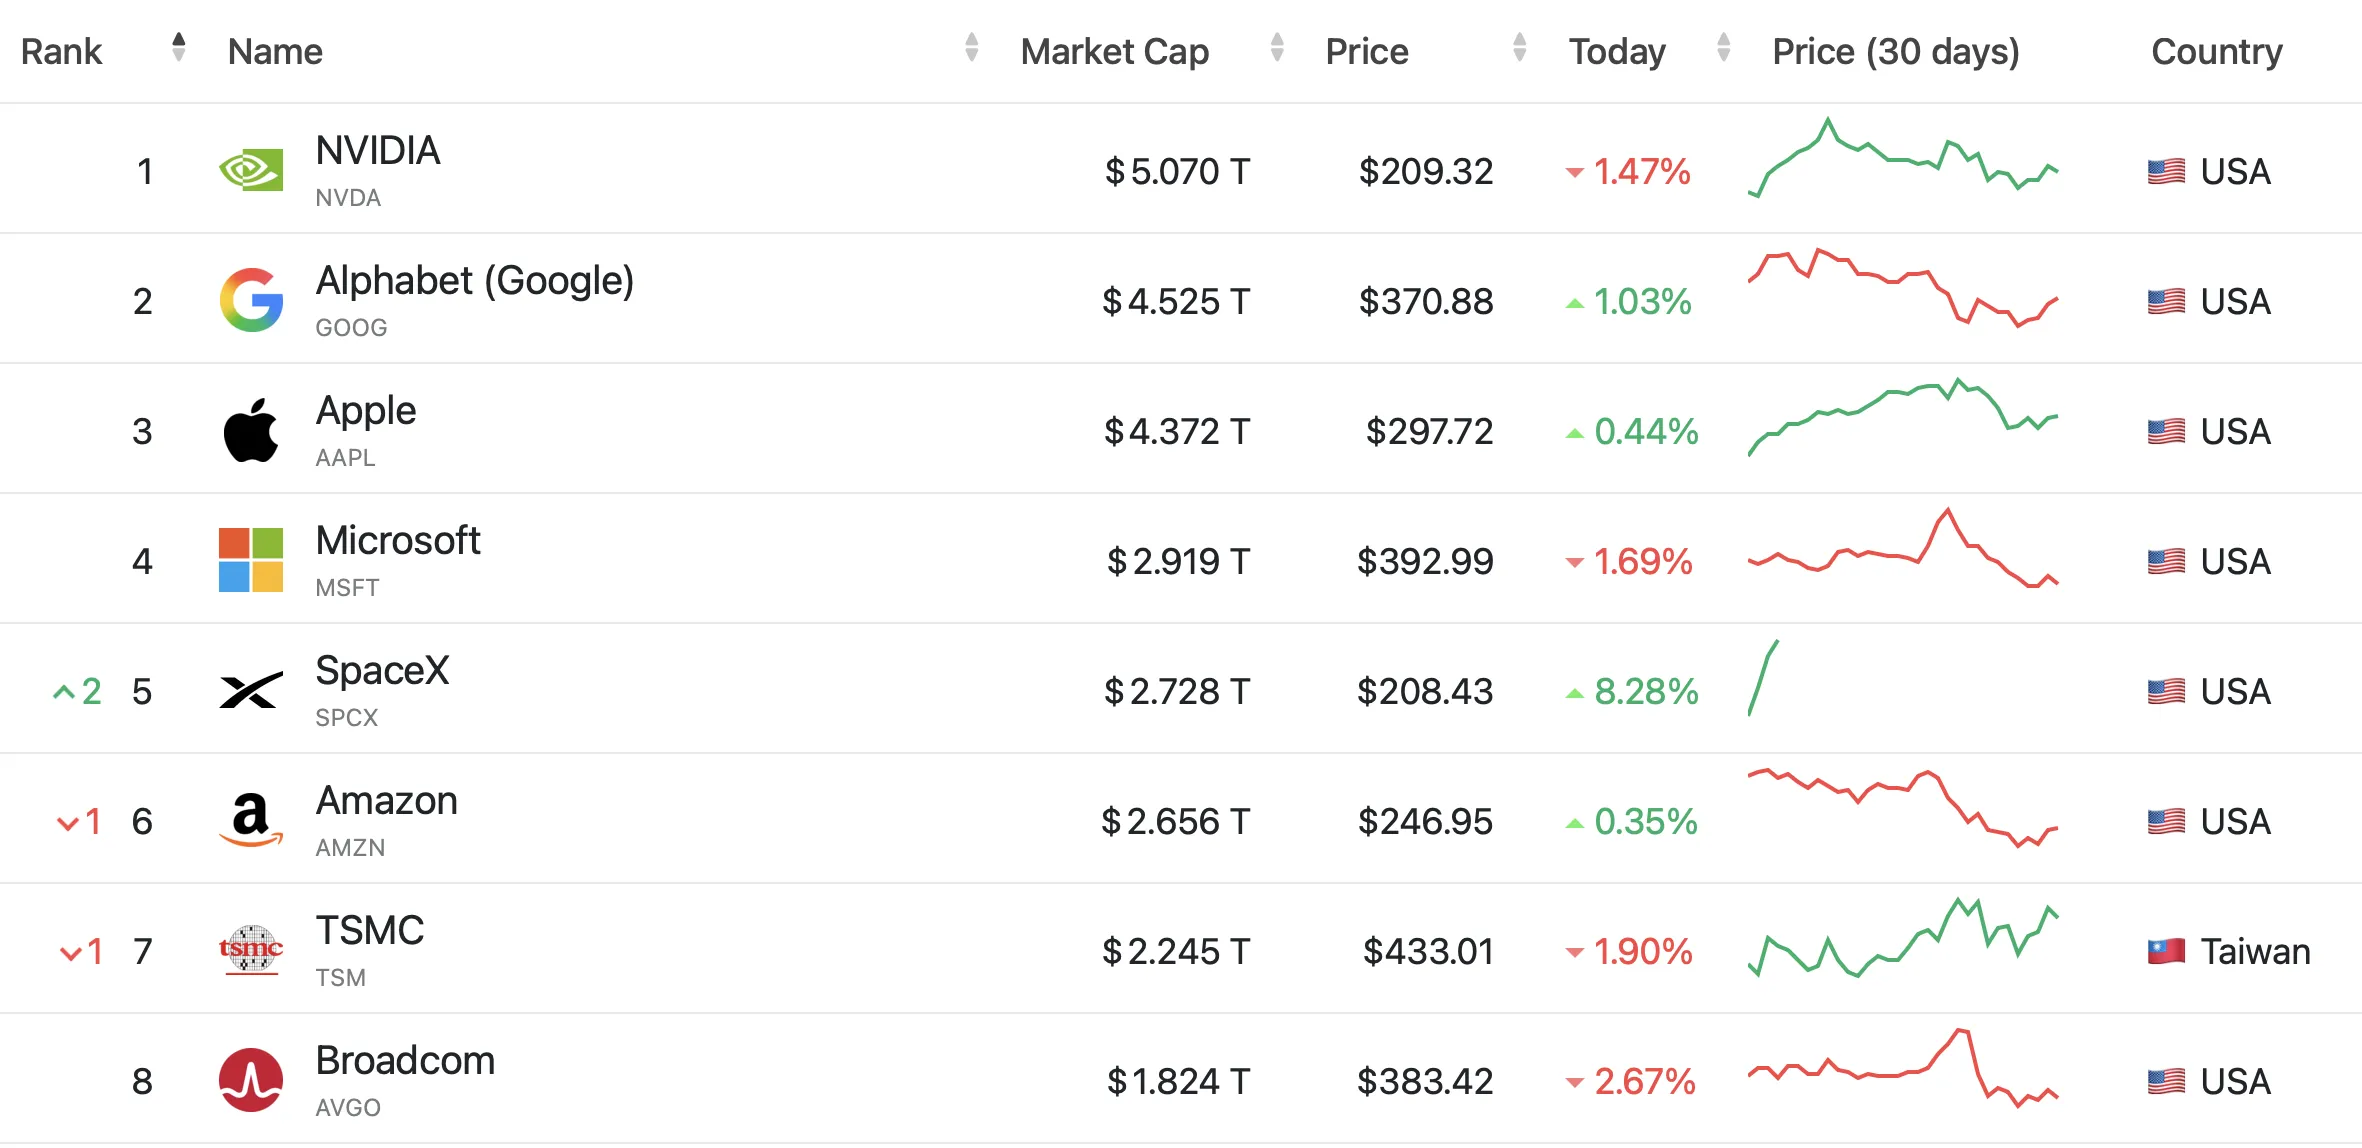Sort by Today change arrows
2362x1148 pixels.
point(1724,47)
